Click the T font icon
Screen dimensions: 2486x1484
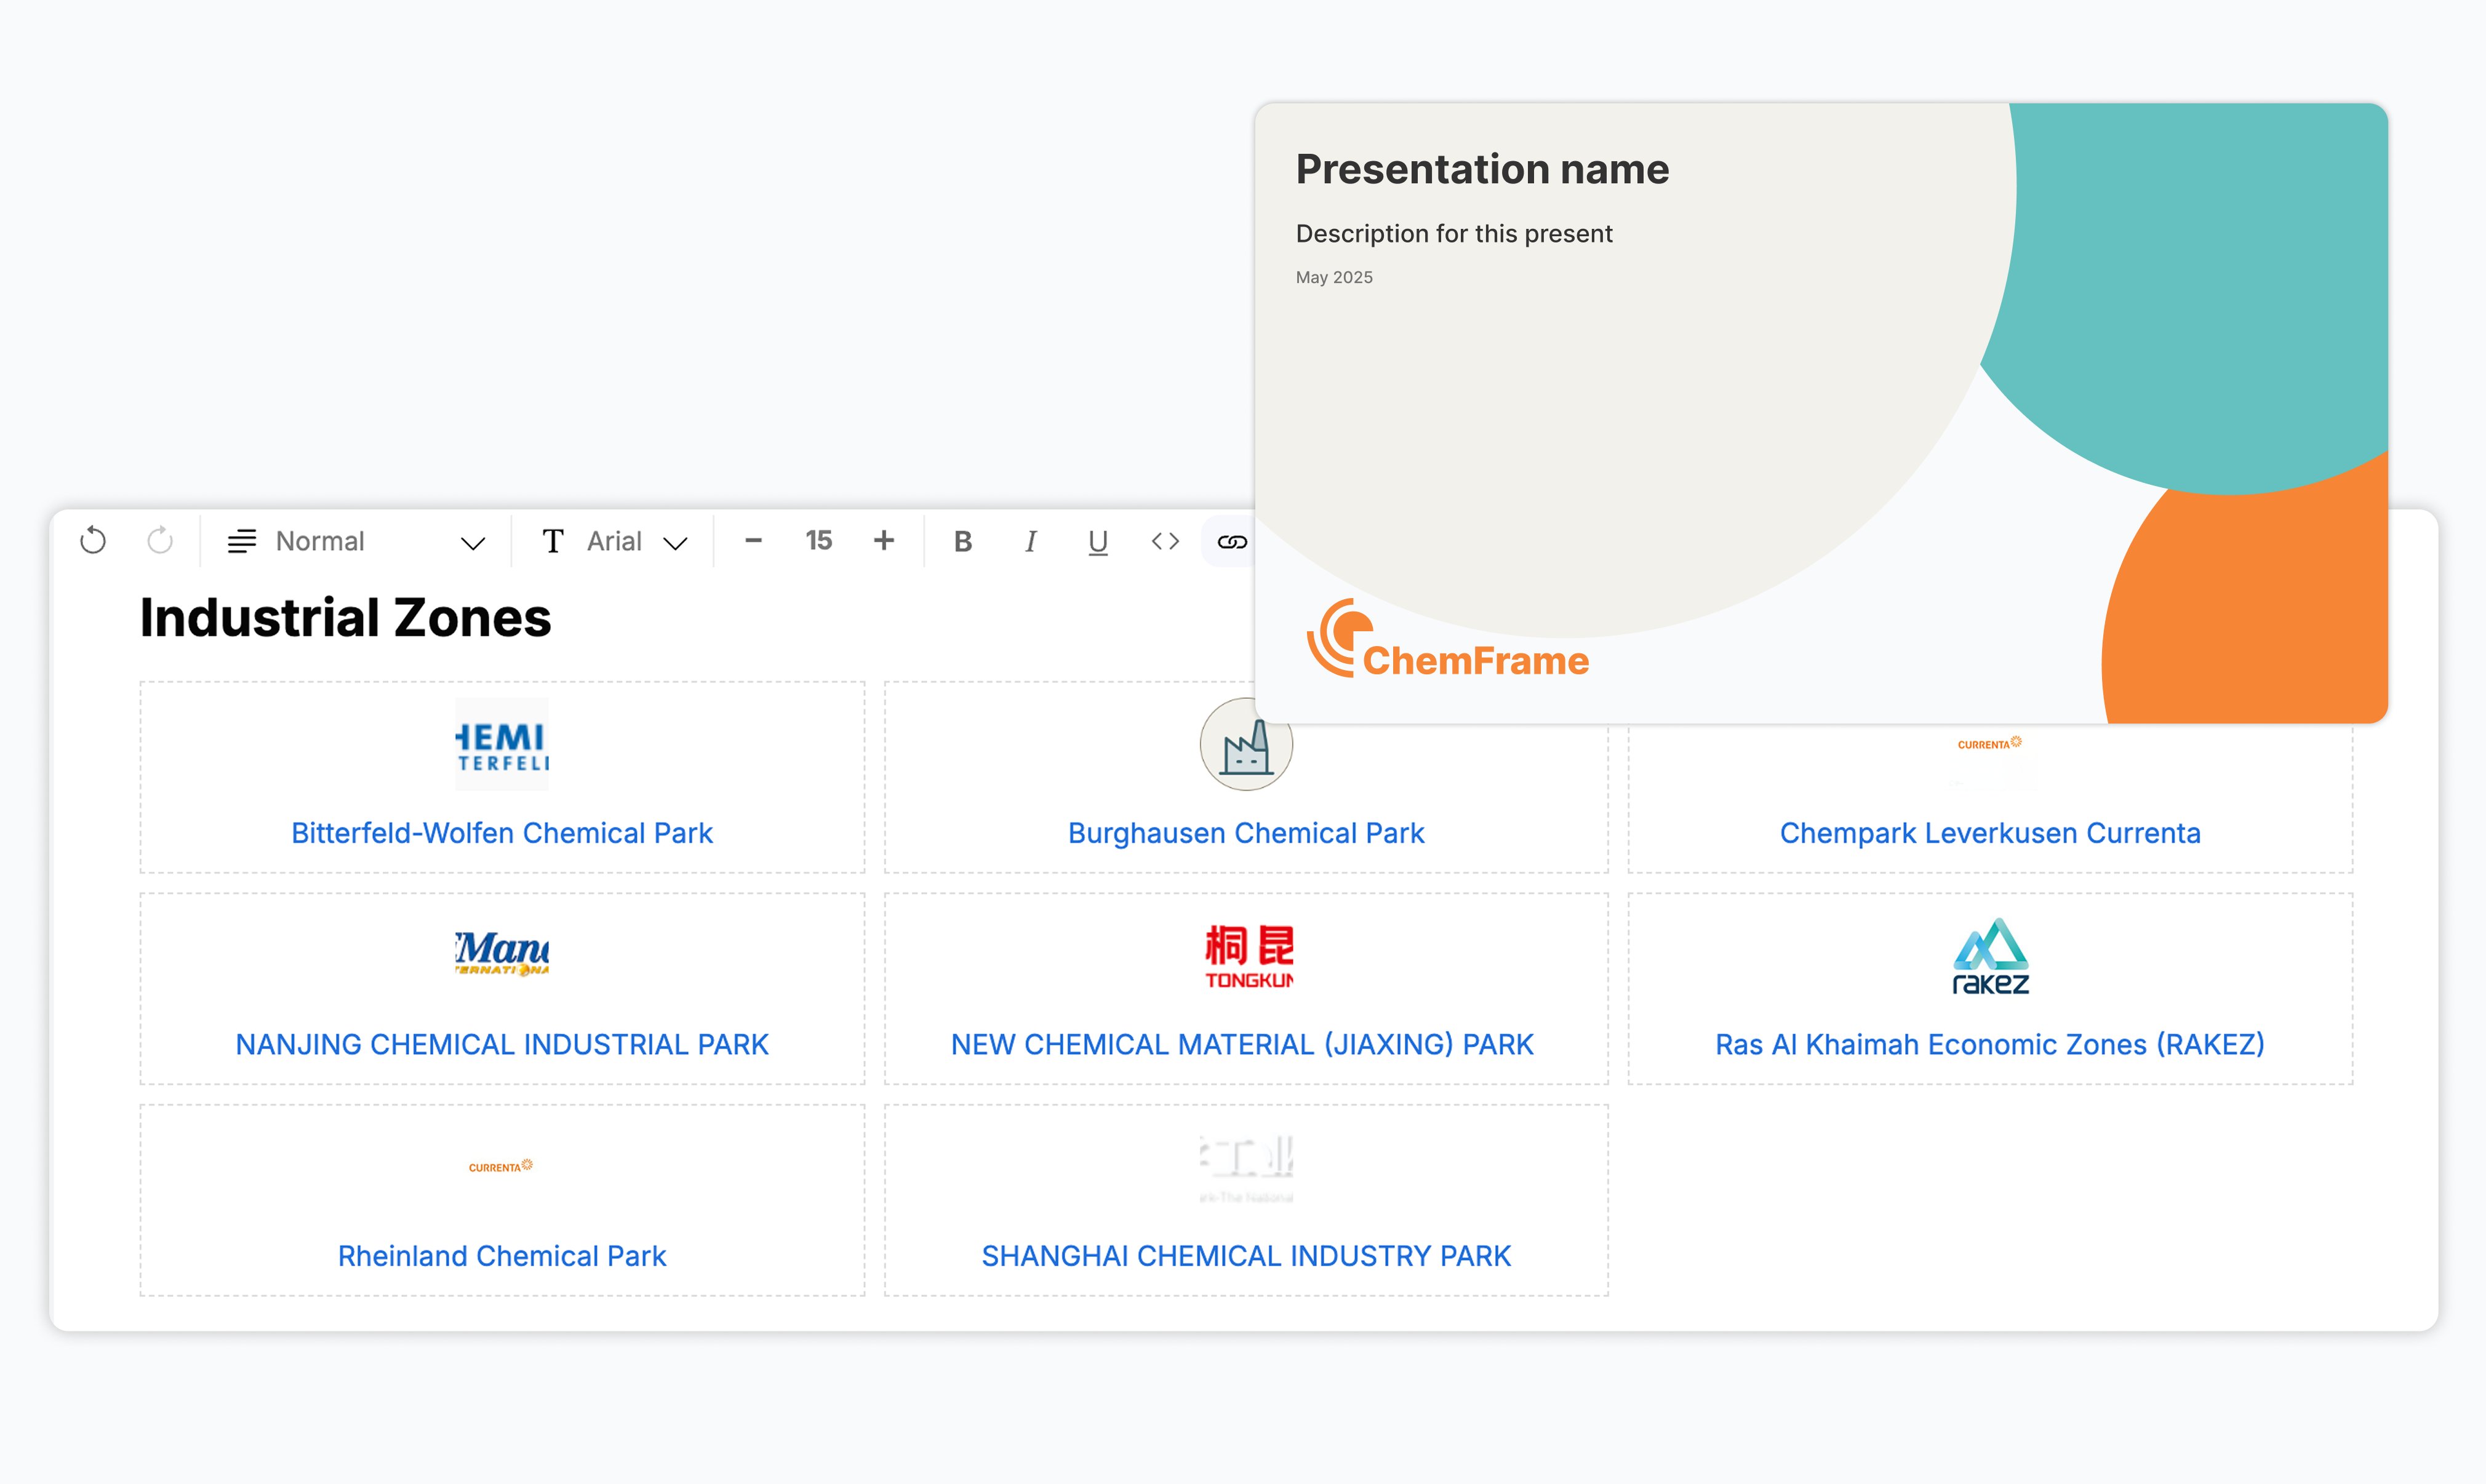coord(553,541)
